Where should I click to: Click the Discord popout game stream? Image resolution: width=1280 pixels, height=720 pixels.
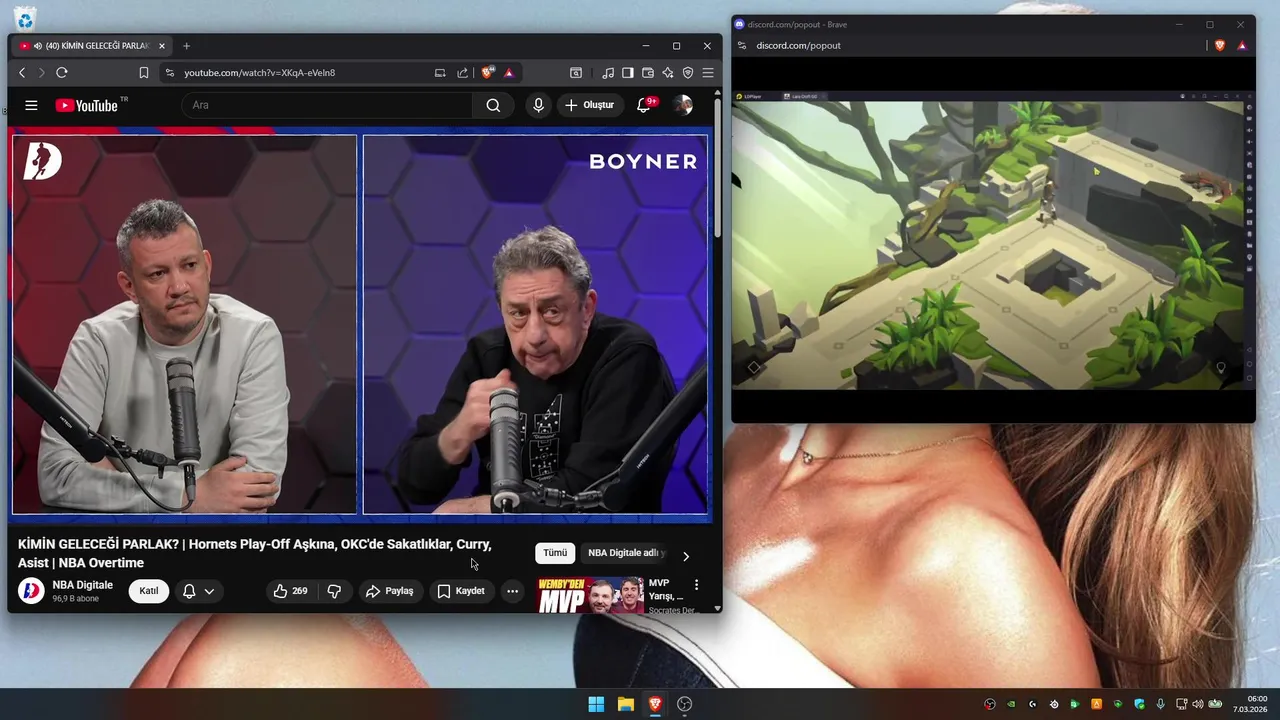(992, 240)
